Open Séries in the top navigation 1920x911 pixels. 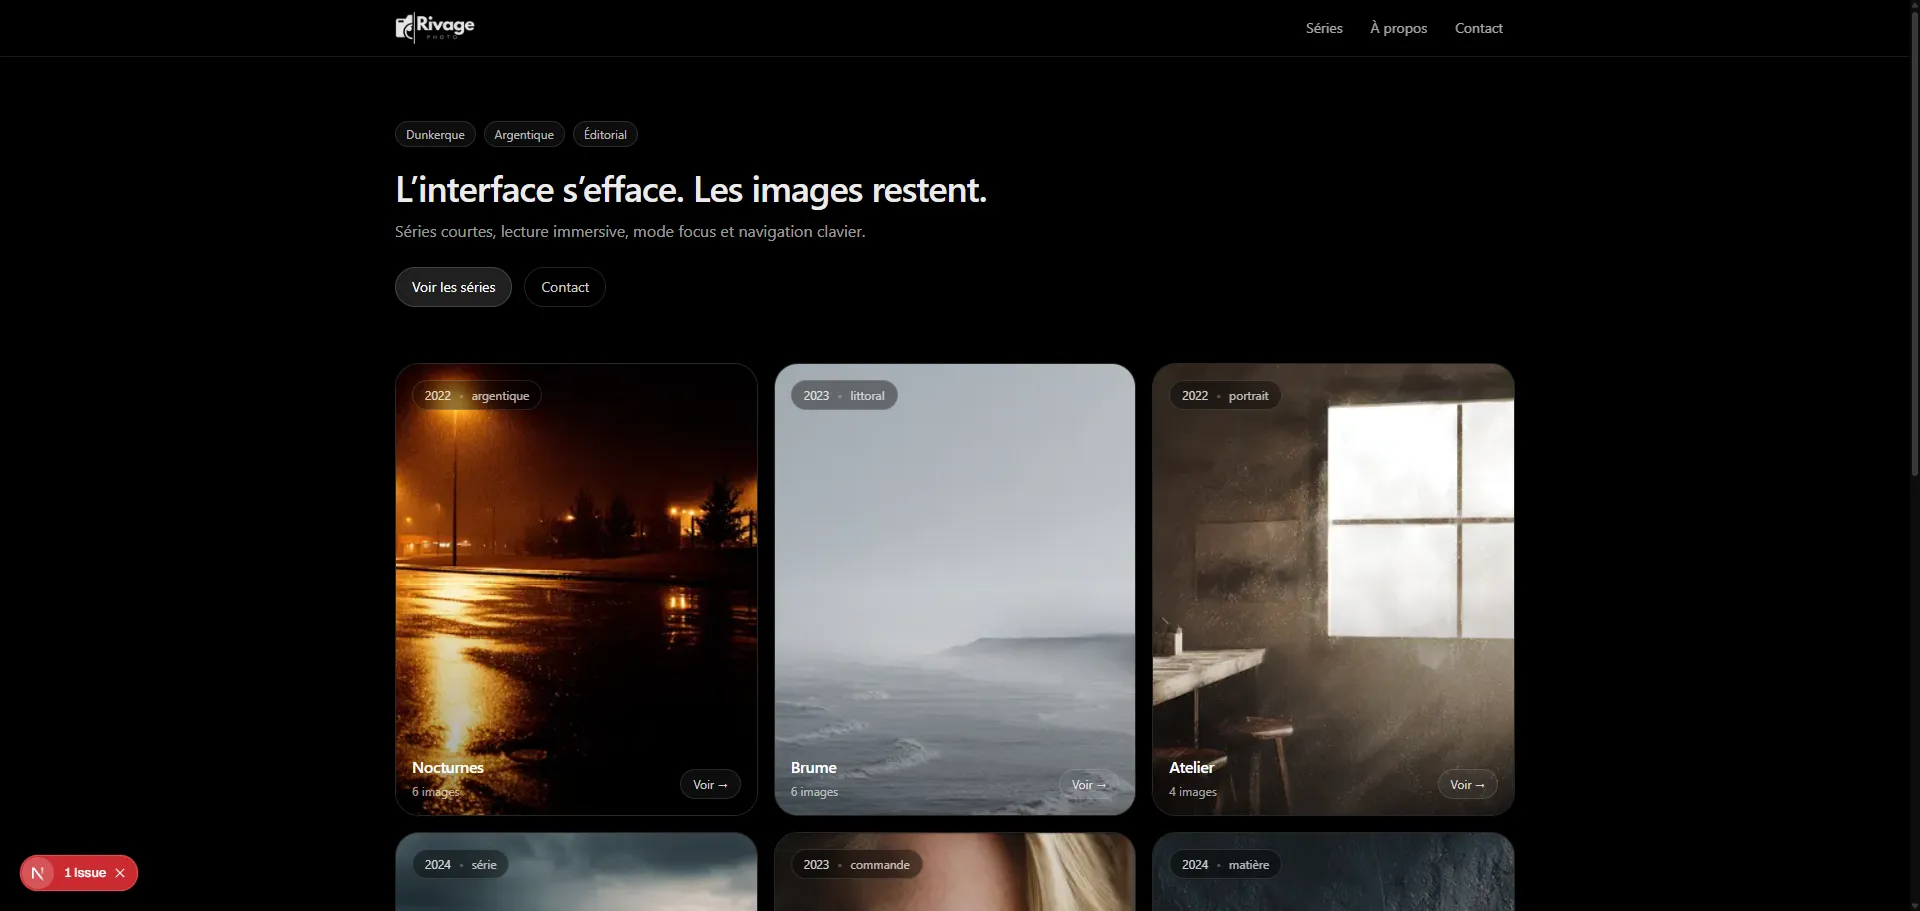[1323, 27]
